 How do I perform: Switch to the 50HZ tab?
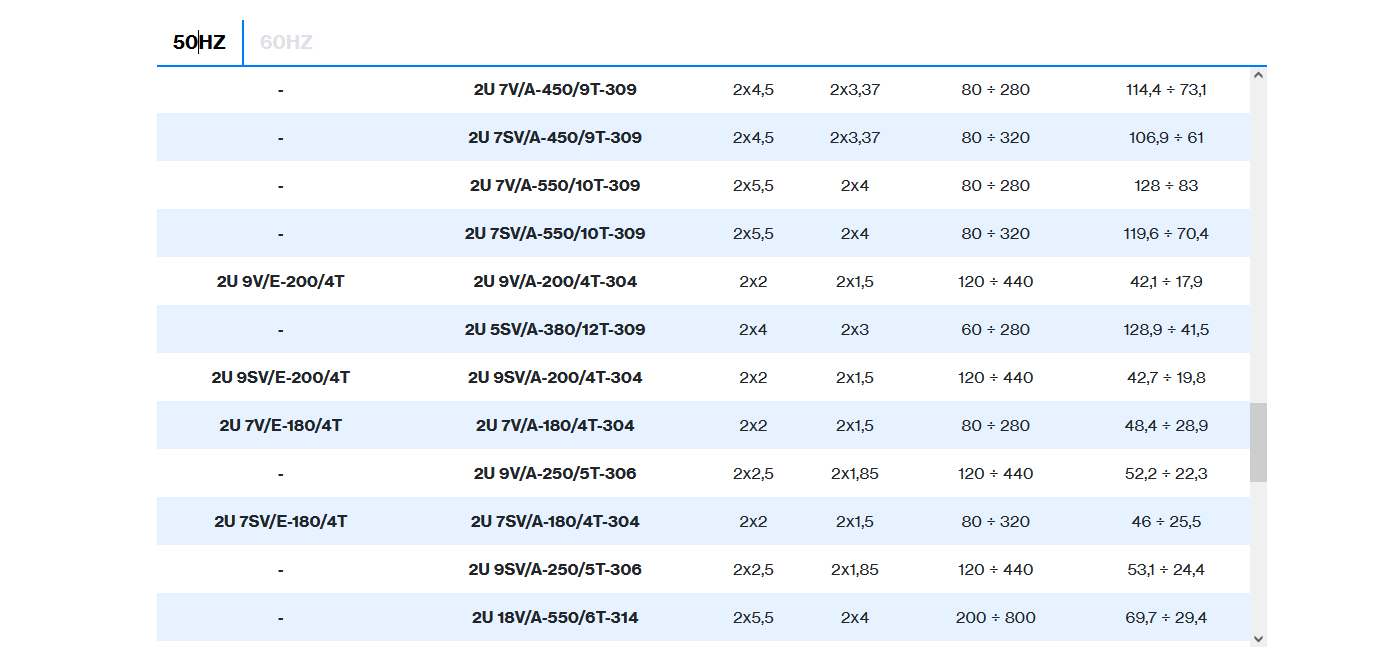coord(199,42)
